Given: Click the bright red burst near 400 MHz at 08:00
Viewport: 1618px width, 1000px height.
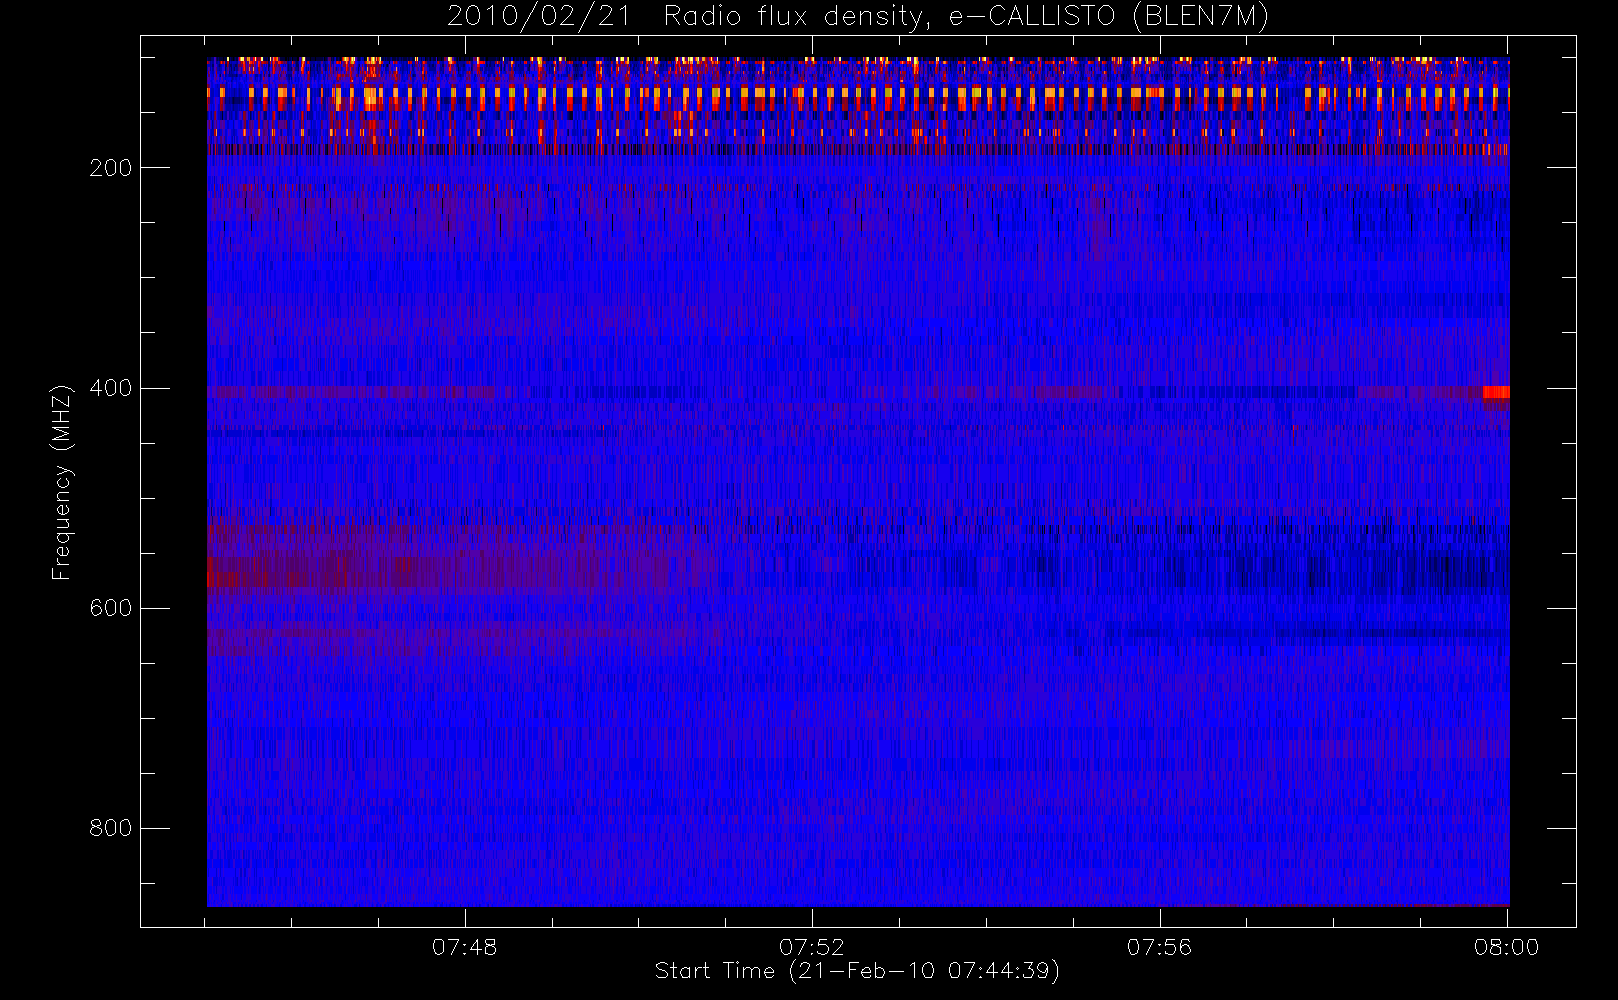Looking at the screenshot, I should point(1496,392).
